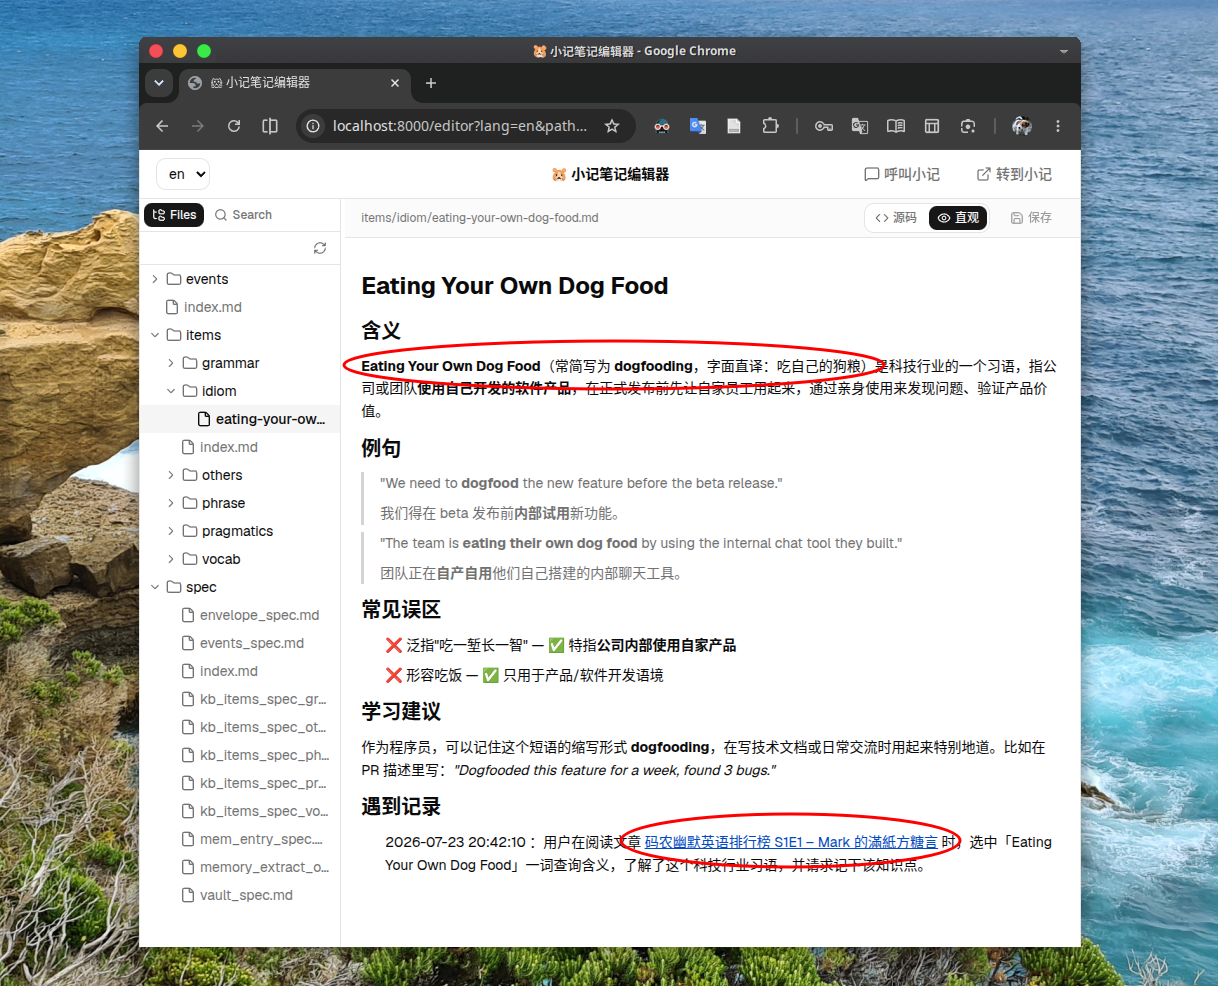The width and height of the screenshot is (1218, 986).
Task: Reload the page in Chrome toolbar
Action: click(x=234, y=126)
